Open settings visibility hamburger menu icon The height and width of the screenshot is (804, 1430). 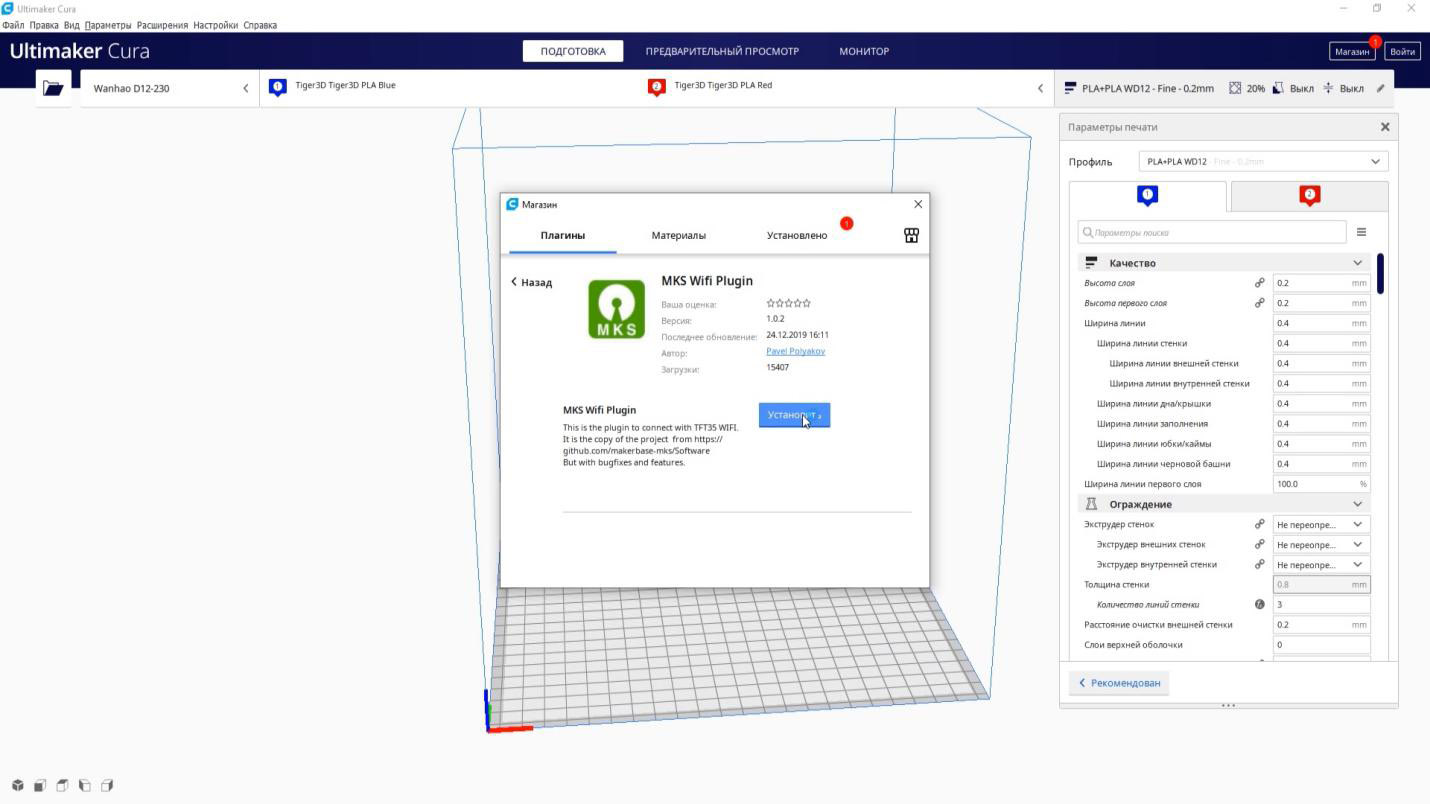pos(1361,232)
